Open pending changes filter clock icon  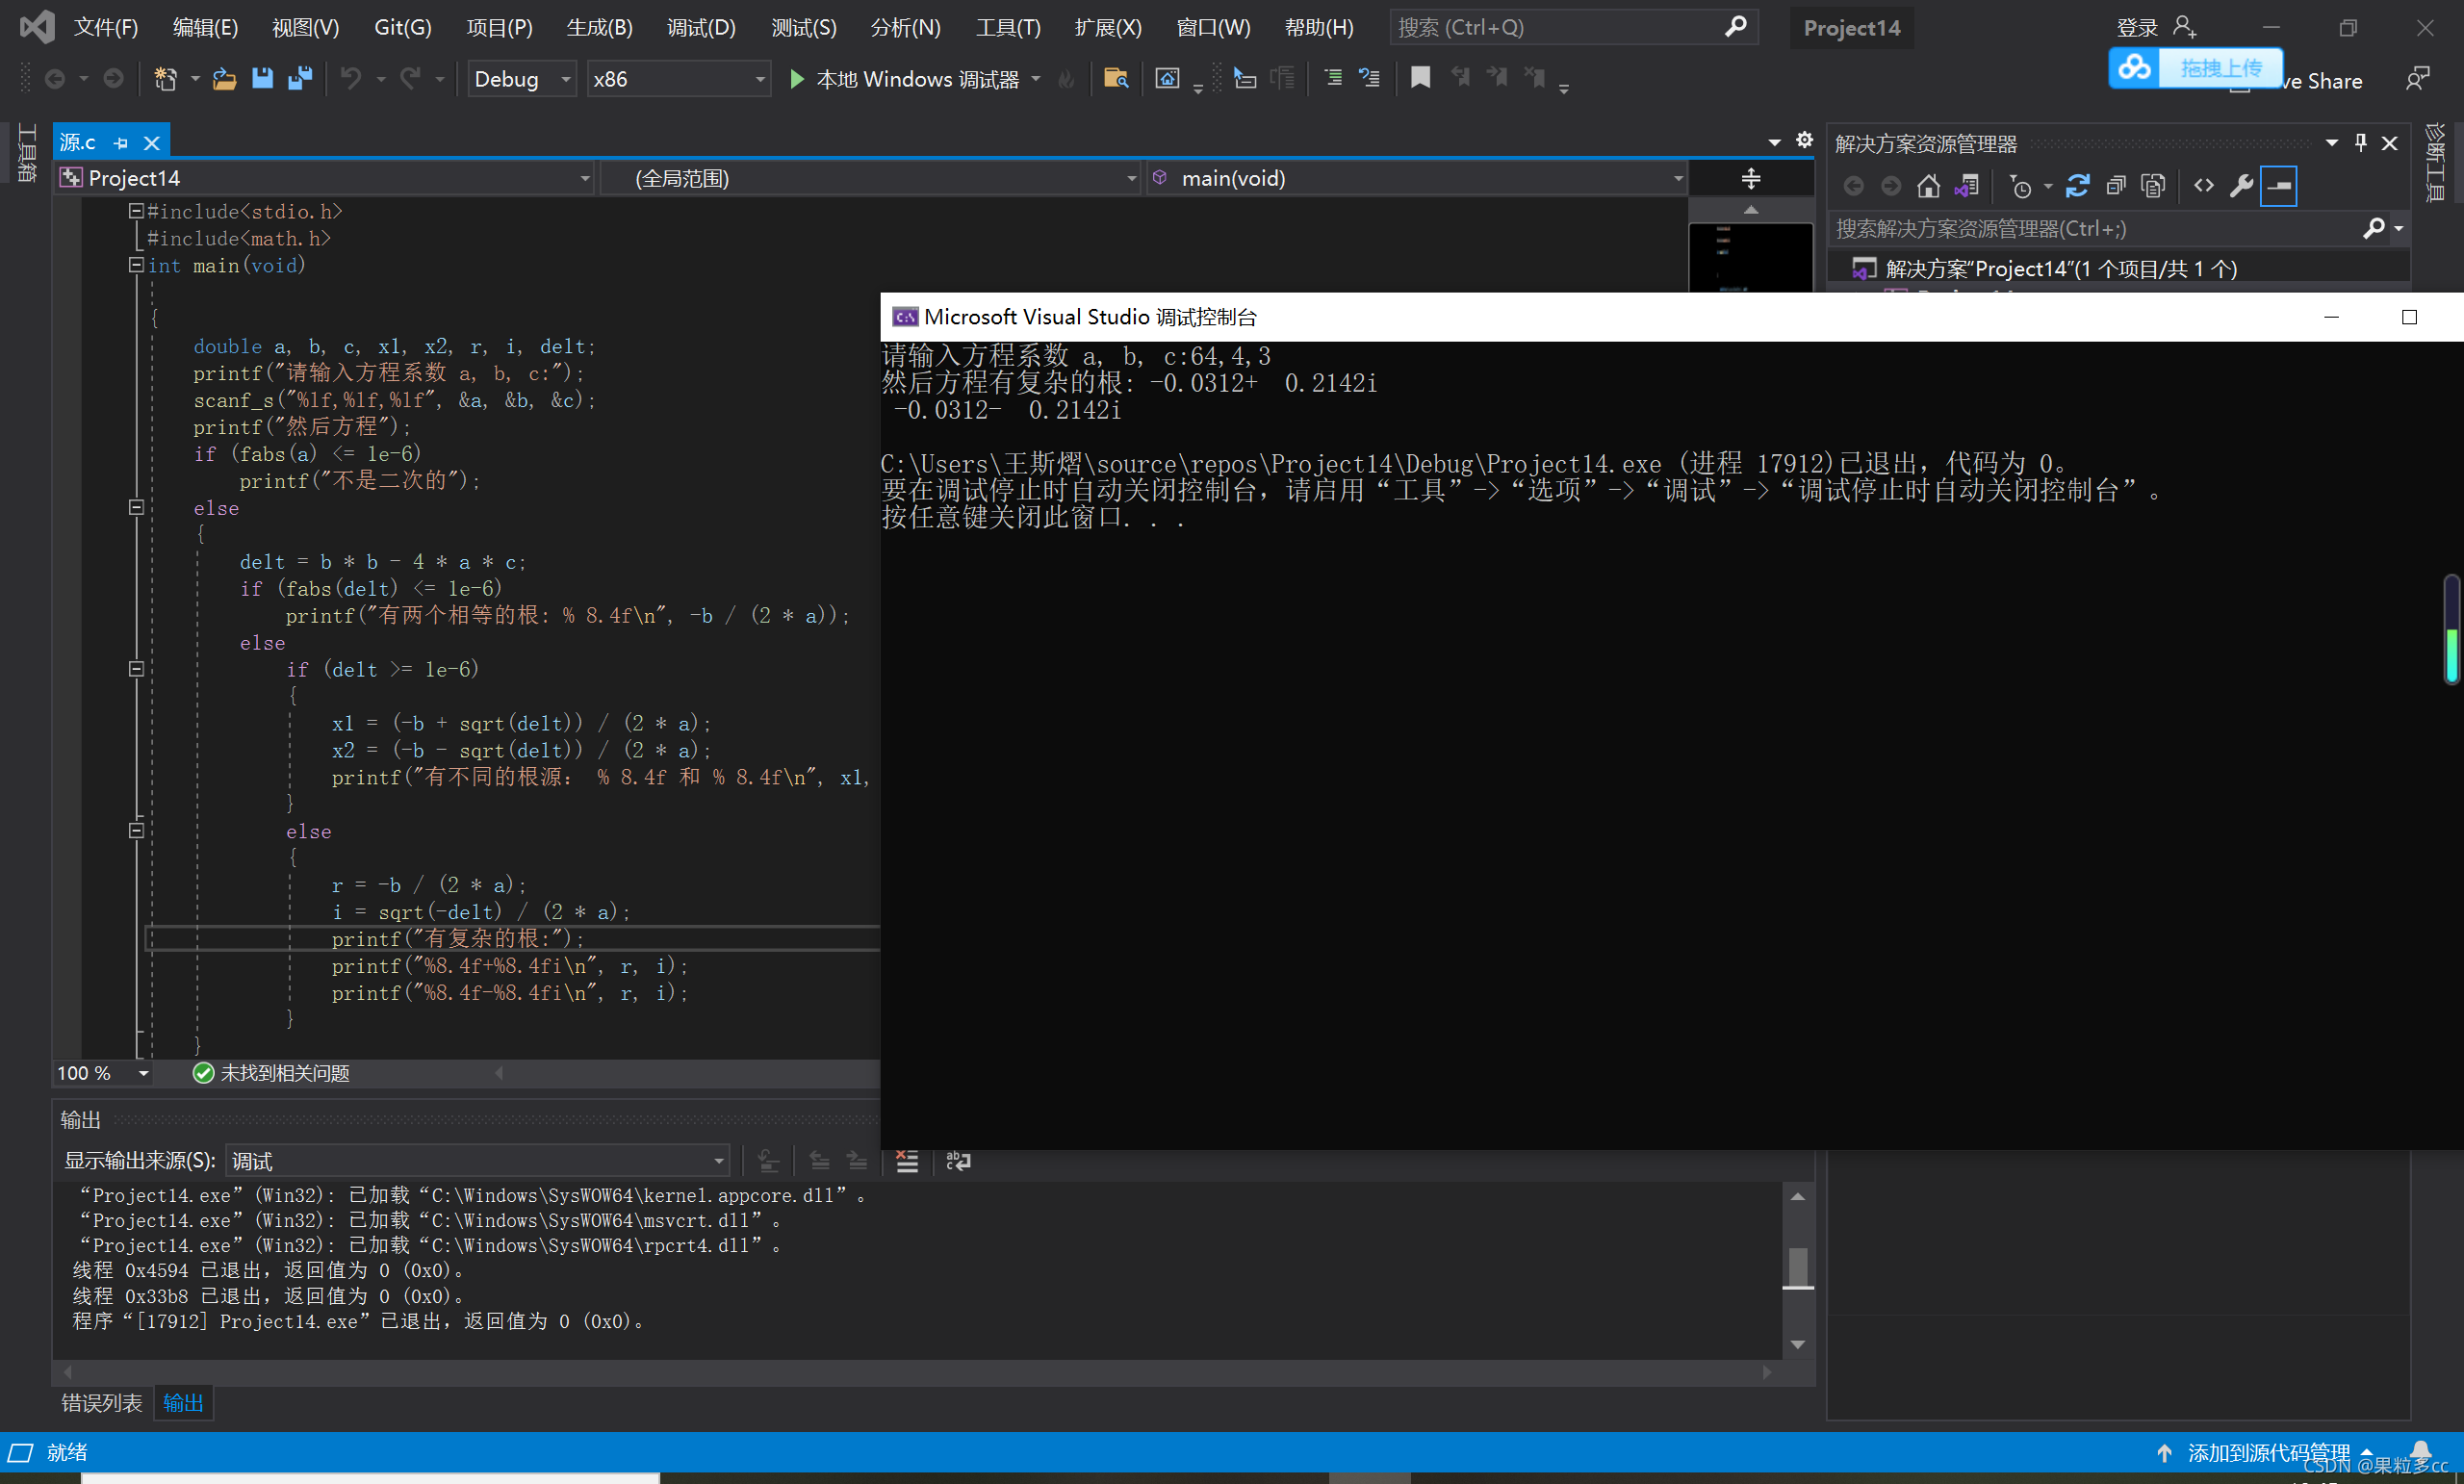[2020, 186]
